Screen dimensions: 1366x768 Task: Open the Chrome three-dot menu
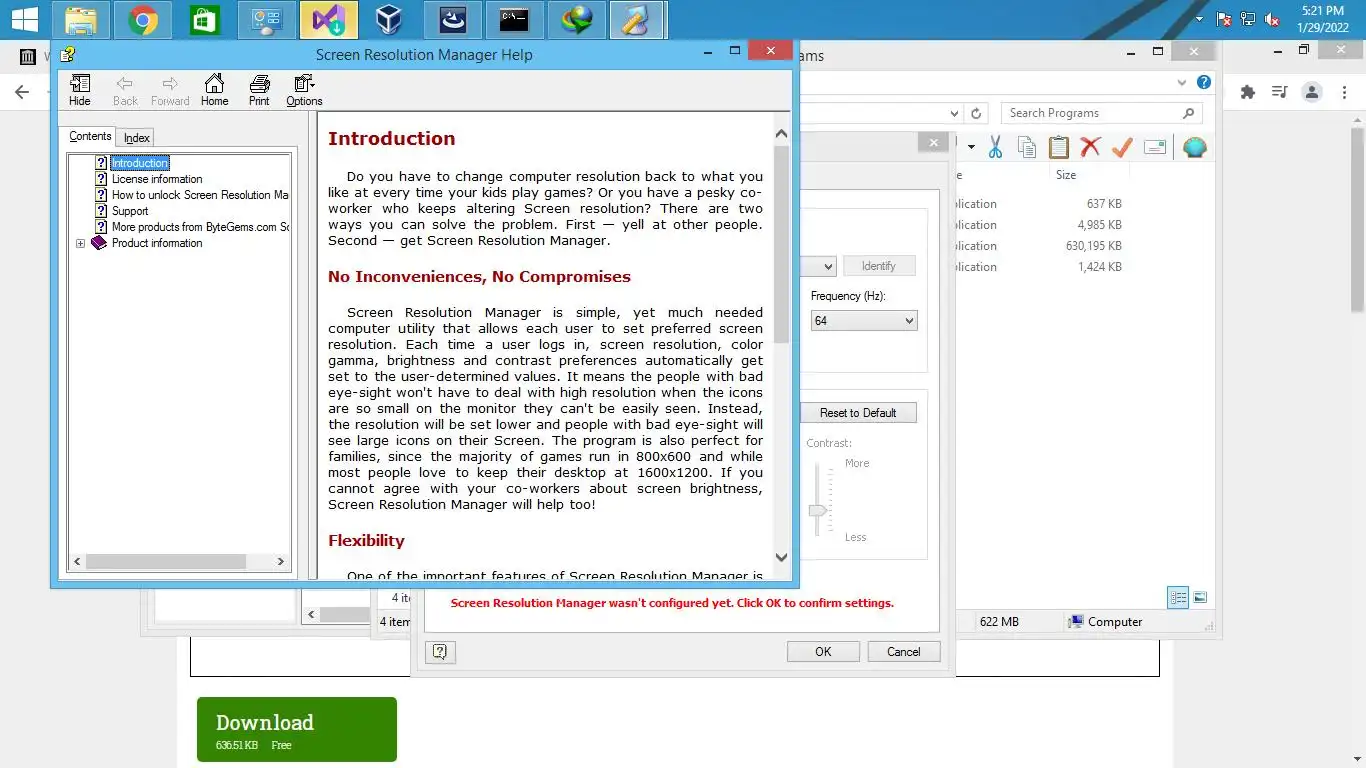pos(1343,92)
